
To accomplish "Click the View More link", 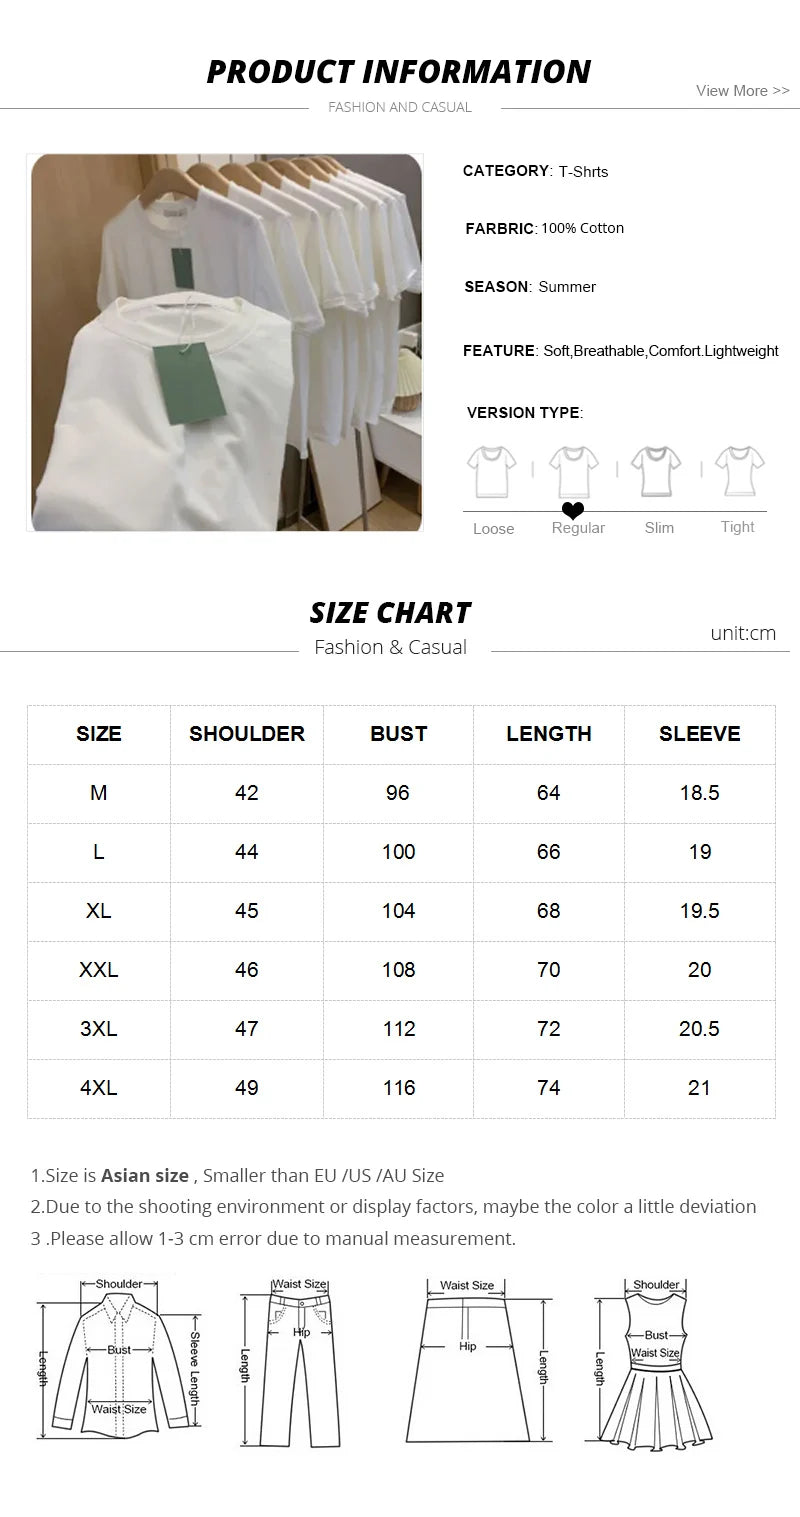I will [x=742, y=91].
